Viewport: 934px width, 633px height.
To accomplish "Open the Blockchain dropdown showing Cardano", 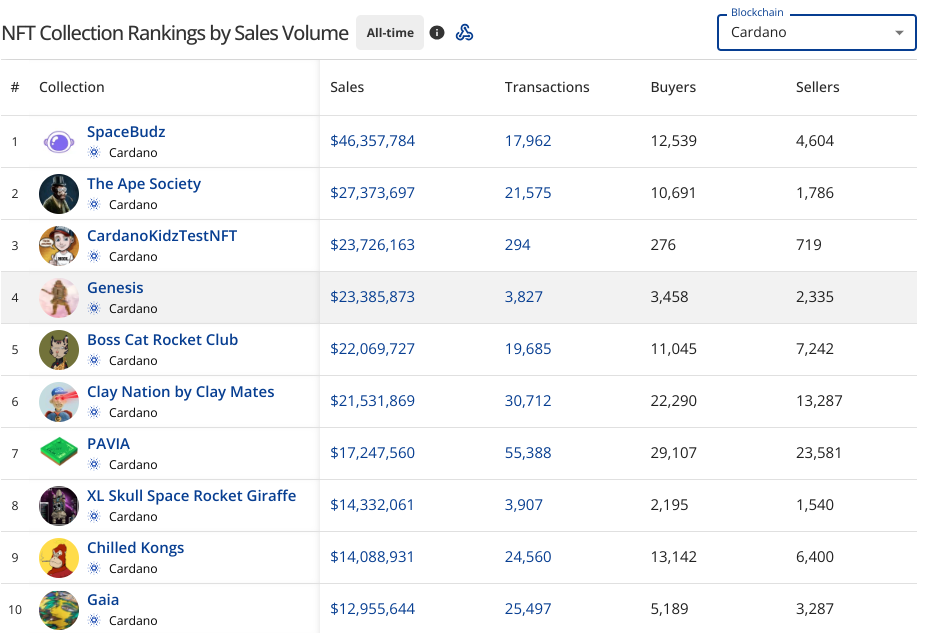I will click(816, 33).
